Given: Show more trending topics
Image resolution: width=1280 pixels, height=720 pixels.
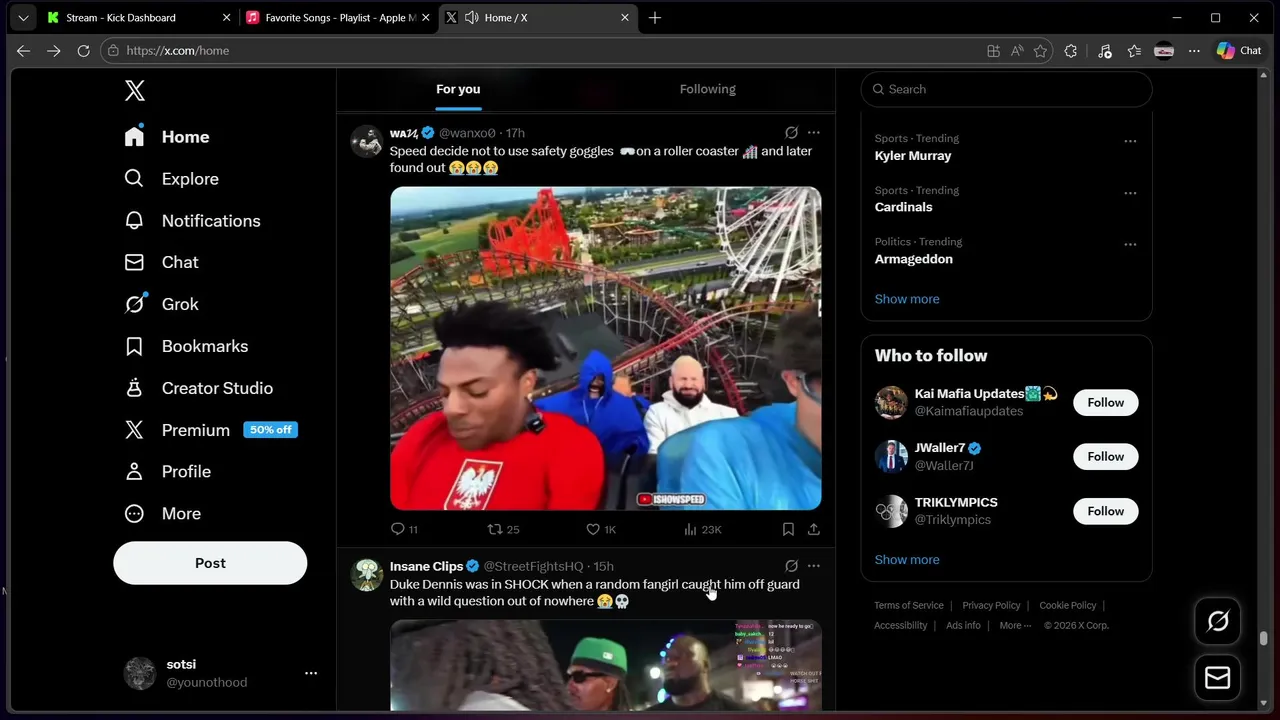Looking at the screenshot, I should click(x=907, y=299).
